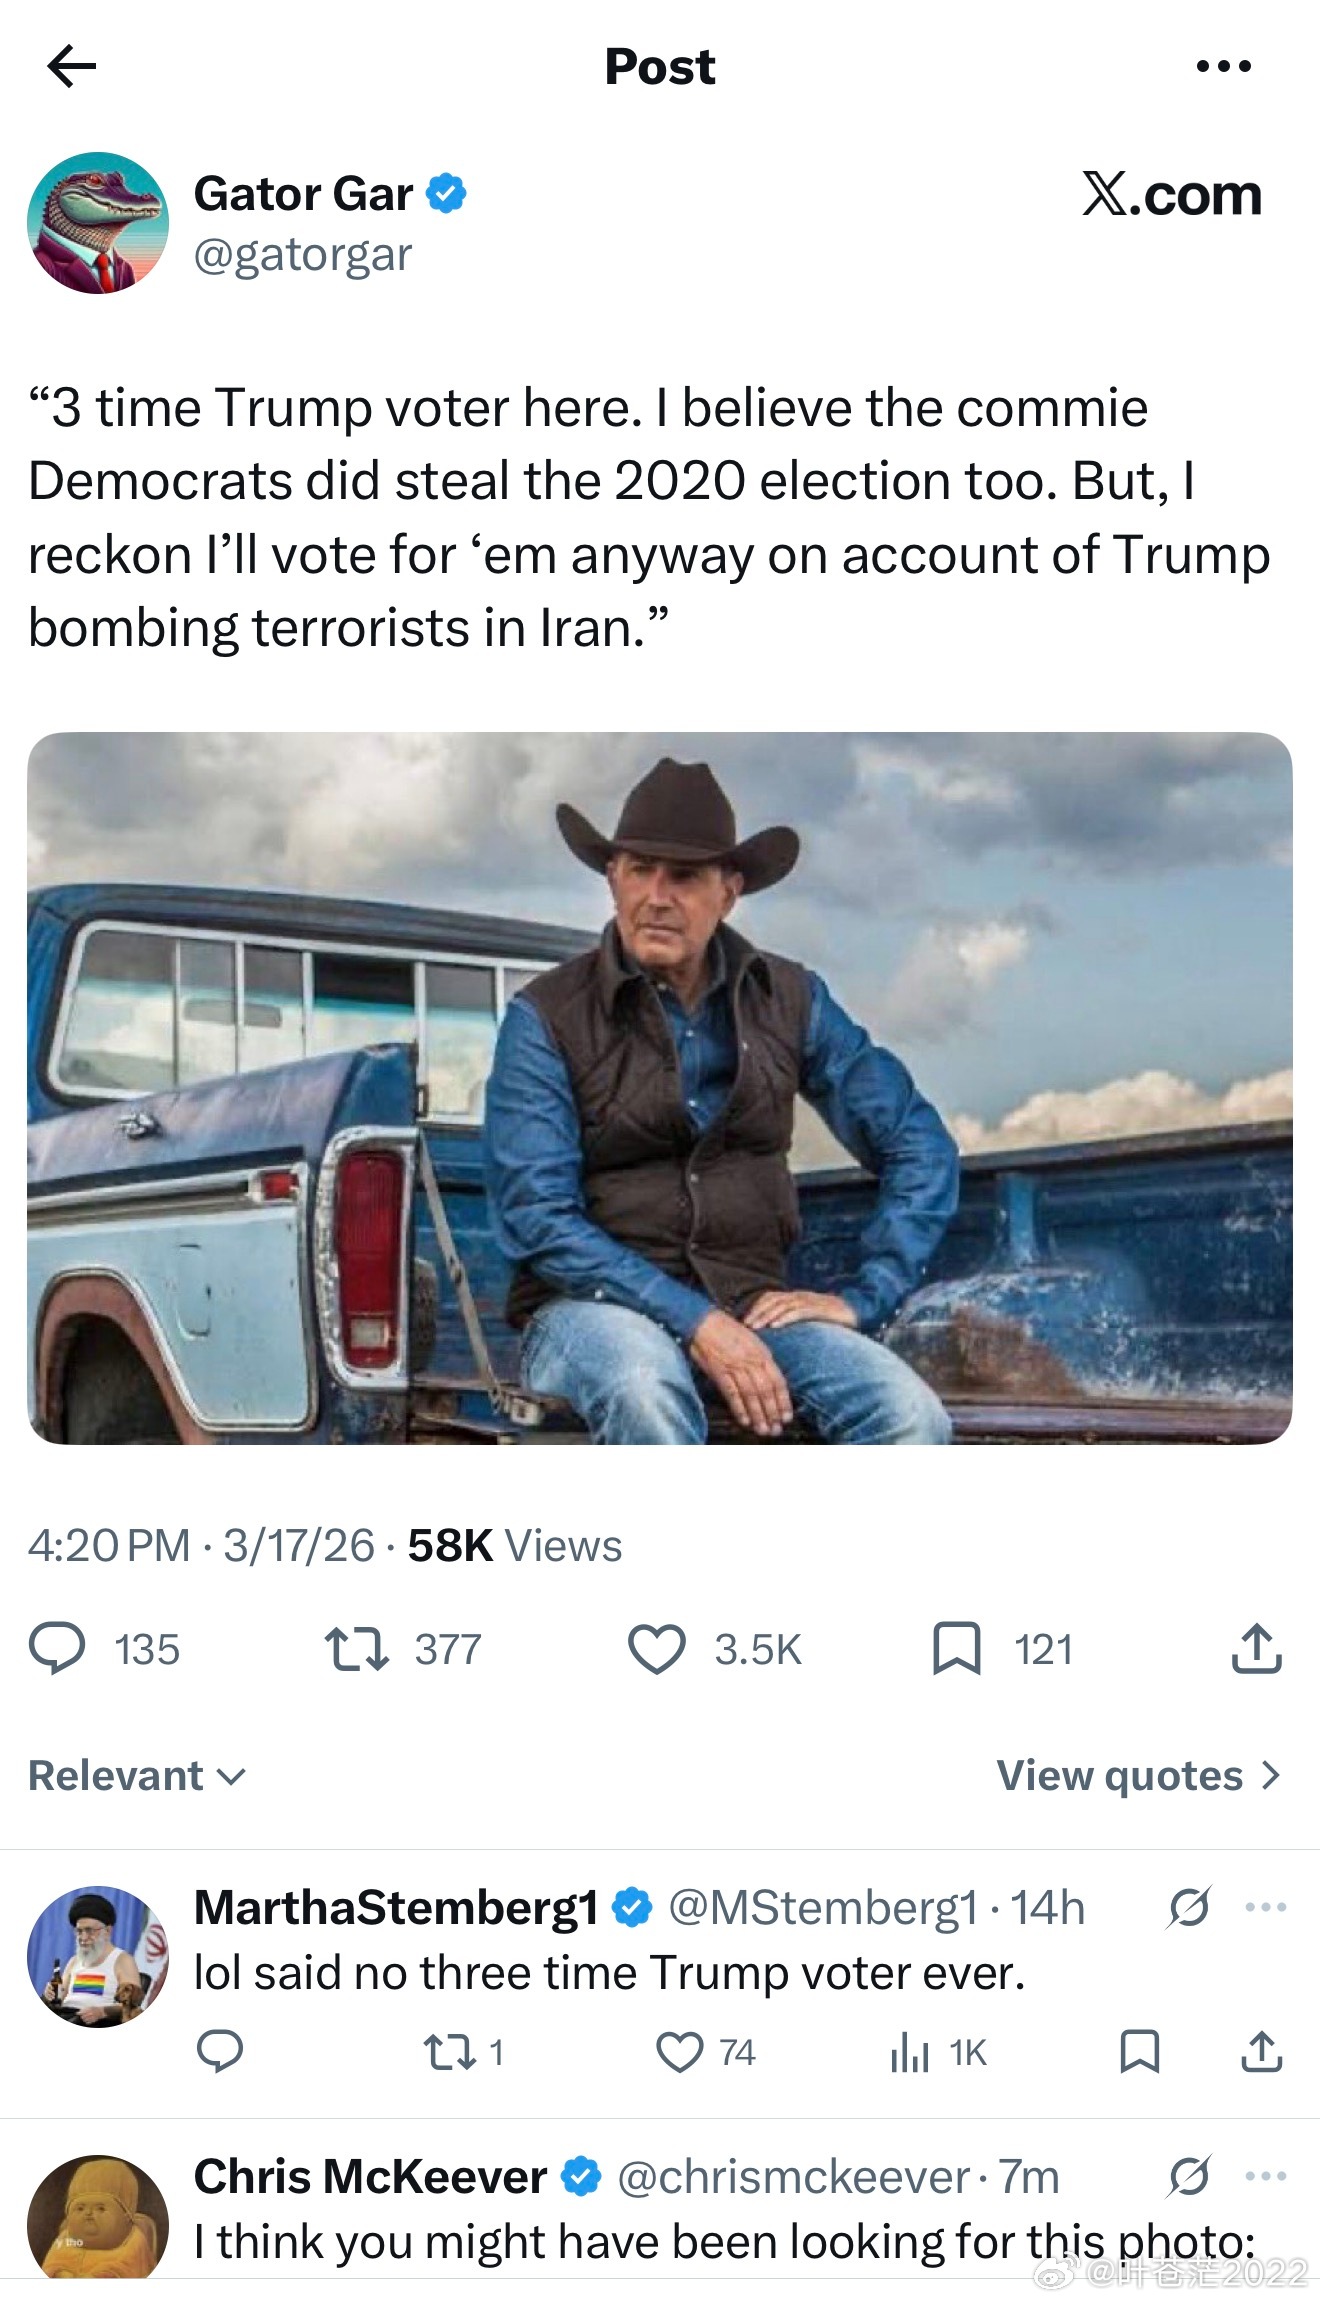Like MarthaStemberg1's reply
The width and height of the screenshot is (1320, 2303).
click(x=680, y=2052)
